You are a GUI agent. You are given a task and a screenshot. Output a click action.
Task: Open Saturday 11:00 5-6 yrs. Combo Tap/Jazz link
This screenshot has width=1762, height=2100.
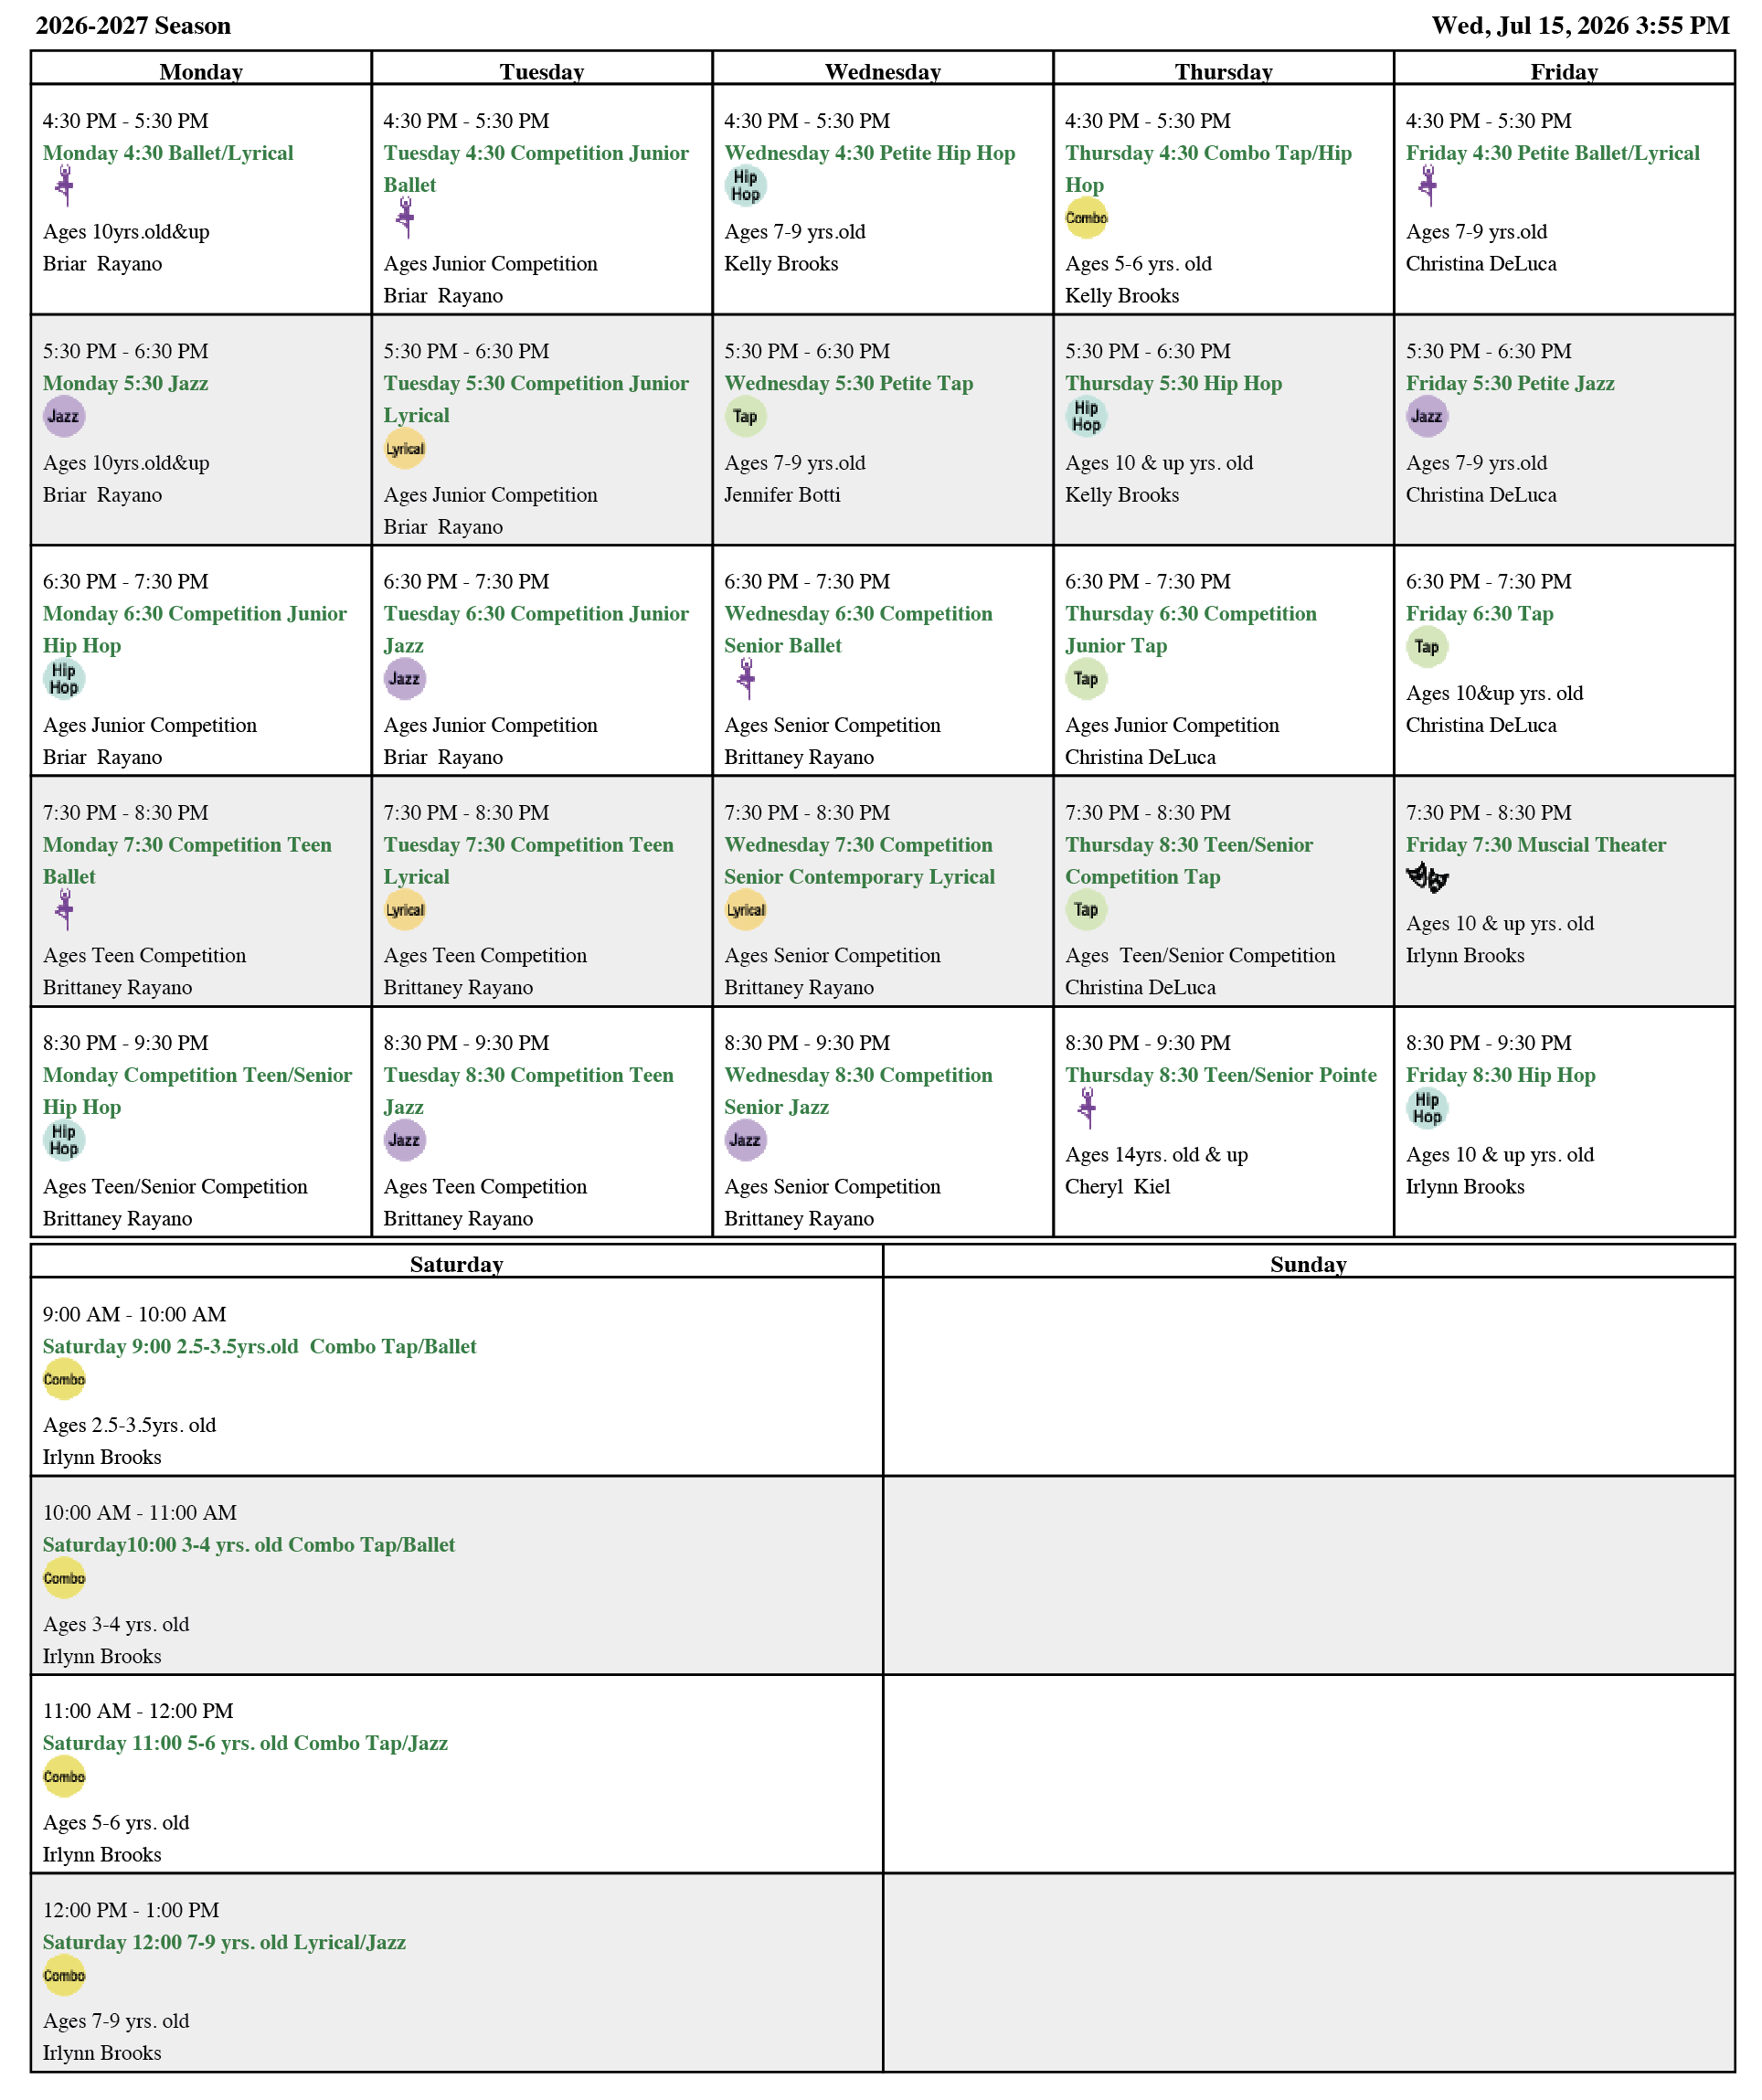click(245, 1743)
